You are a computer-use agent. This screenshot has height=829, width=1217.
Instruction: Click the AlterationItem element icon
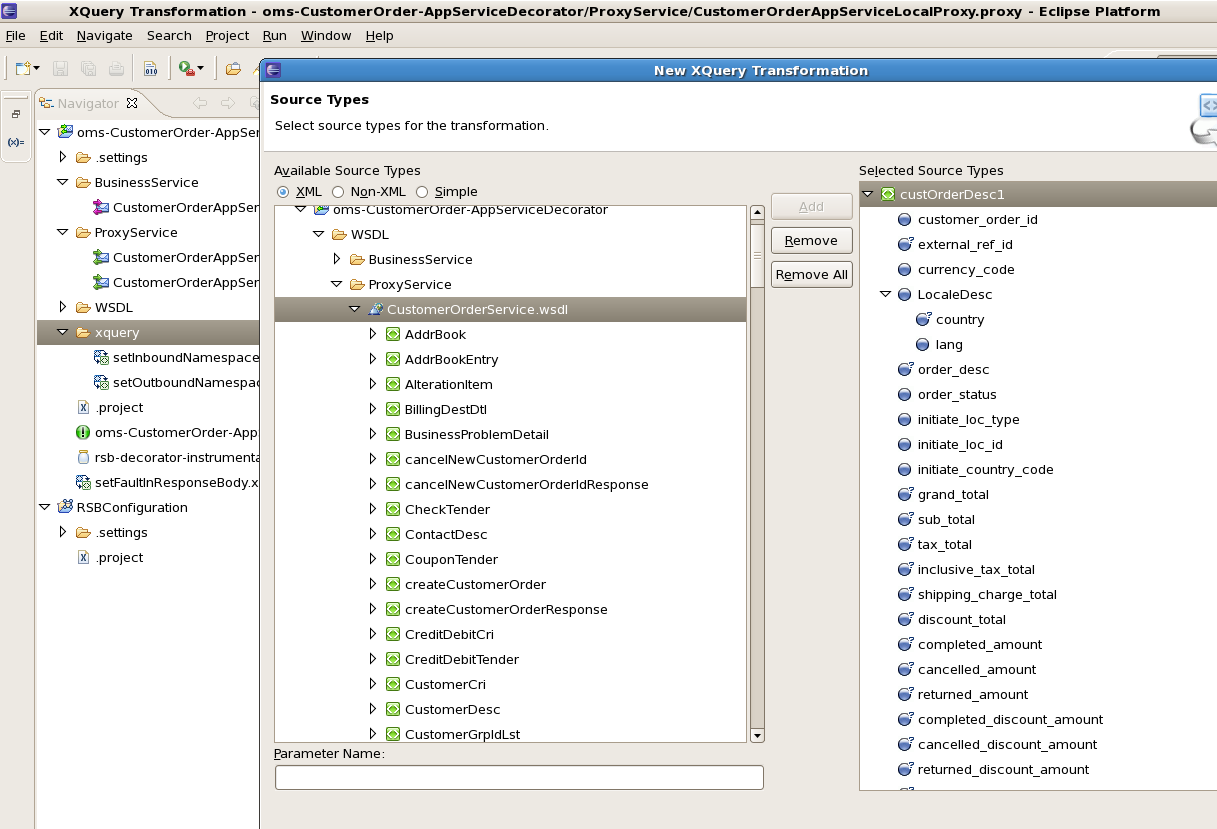(393, 384)
